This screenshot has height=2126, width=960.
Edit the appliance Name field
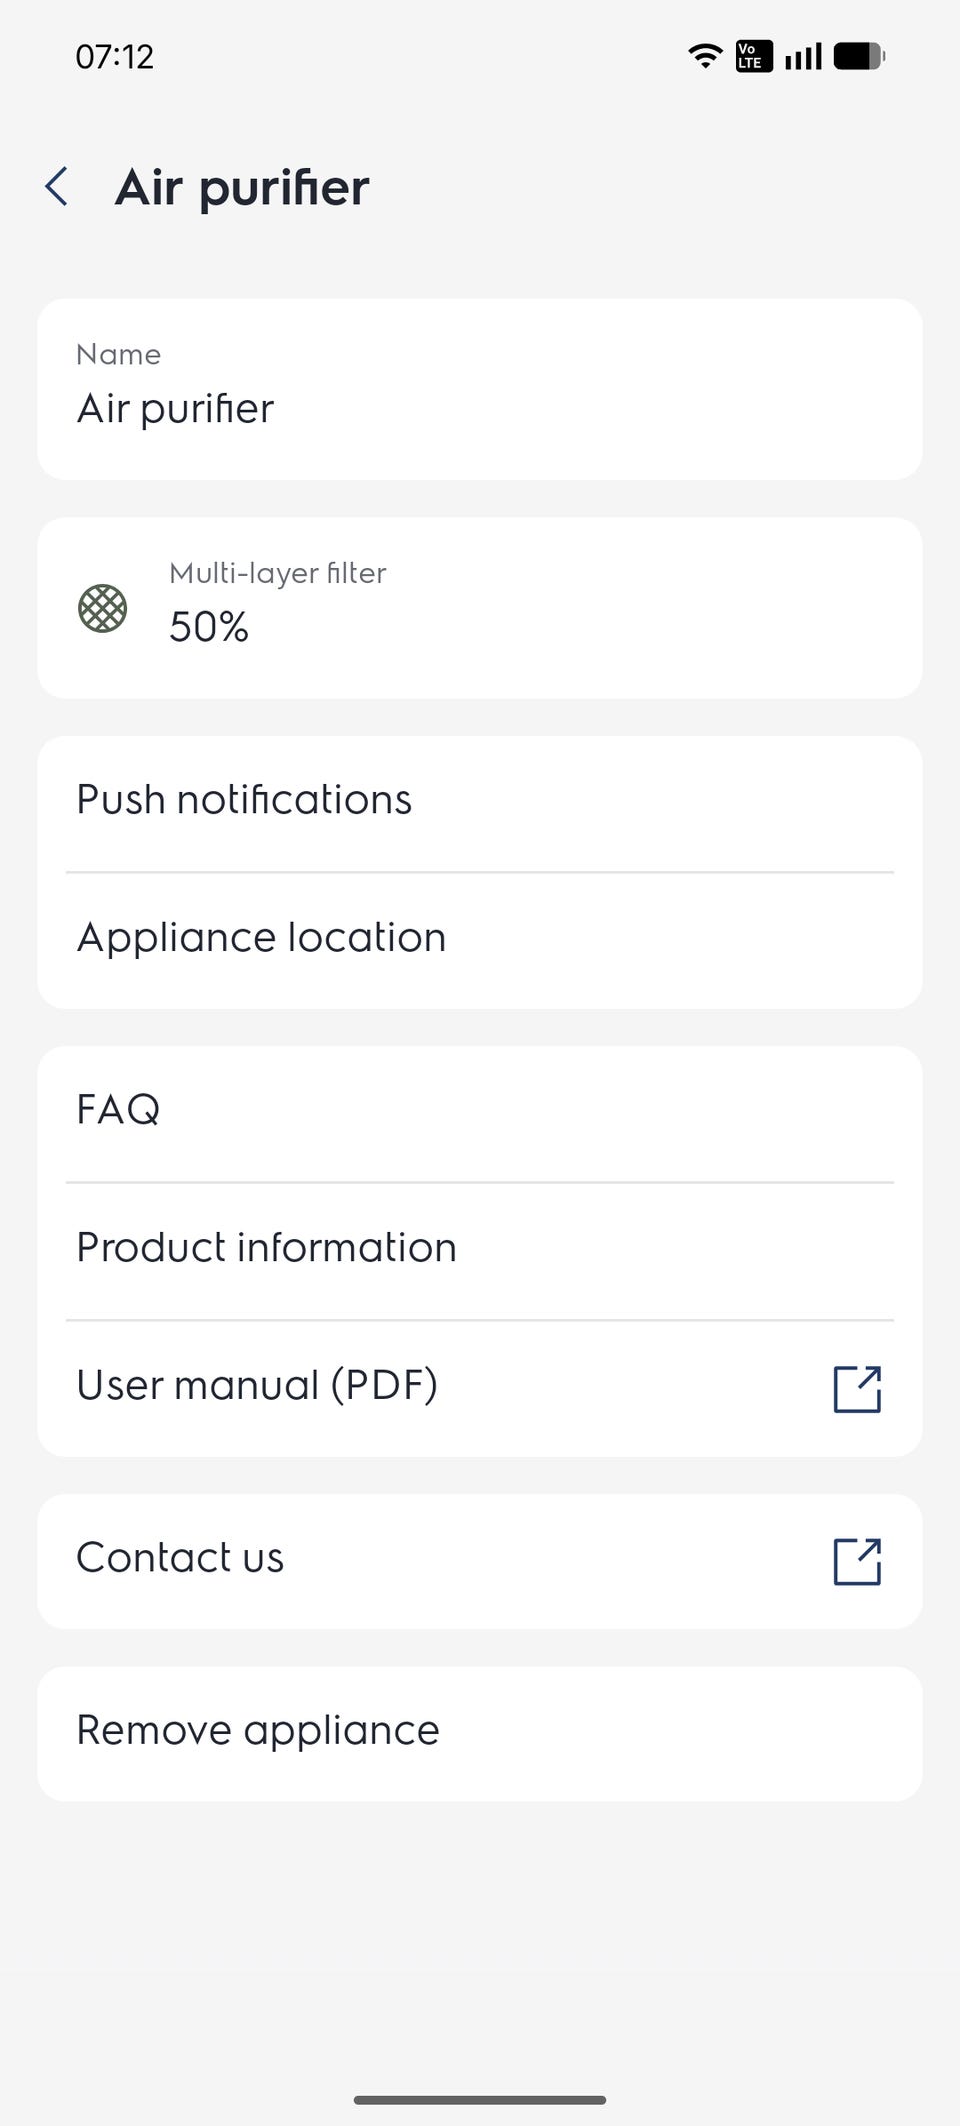pos(479,390)
